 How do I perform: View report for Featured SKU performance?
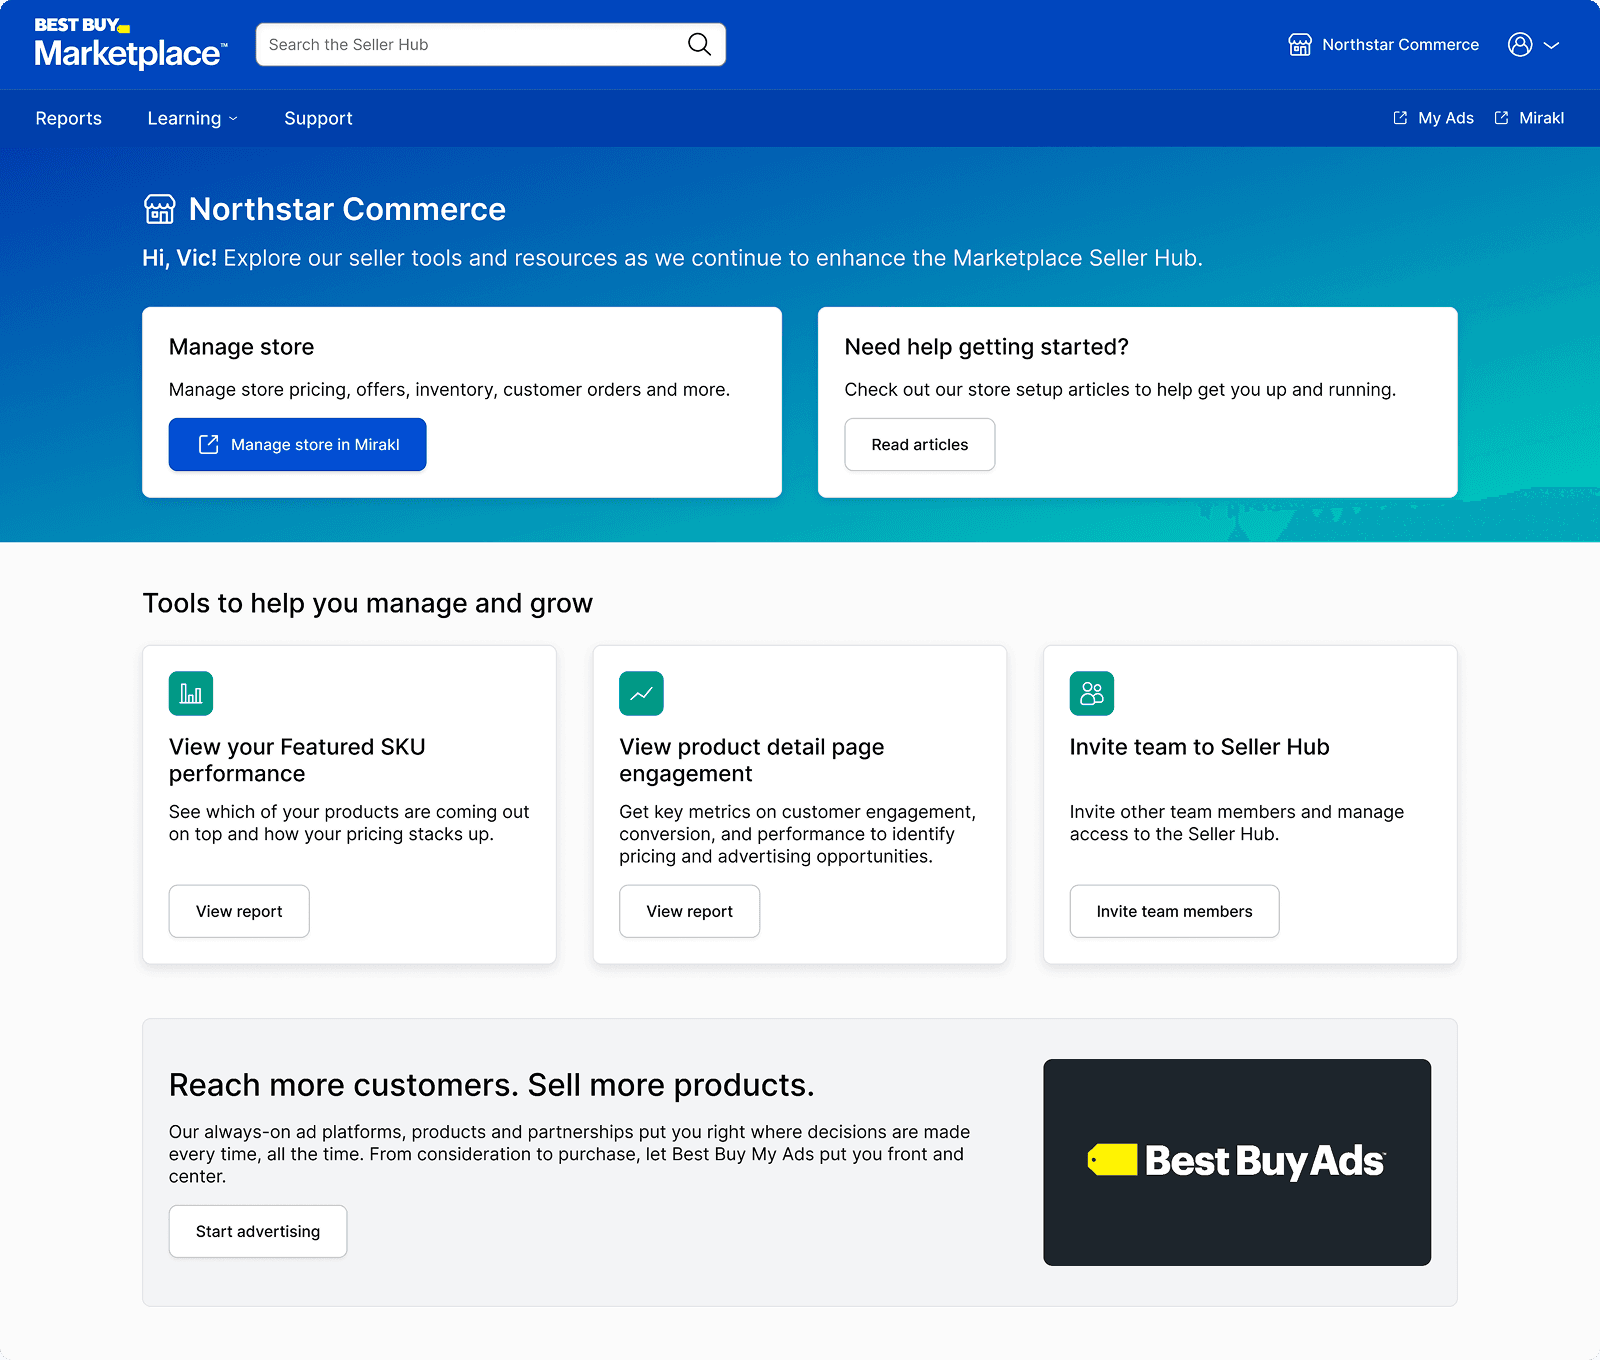tap(239, 911)
